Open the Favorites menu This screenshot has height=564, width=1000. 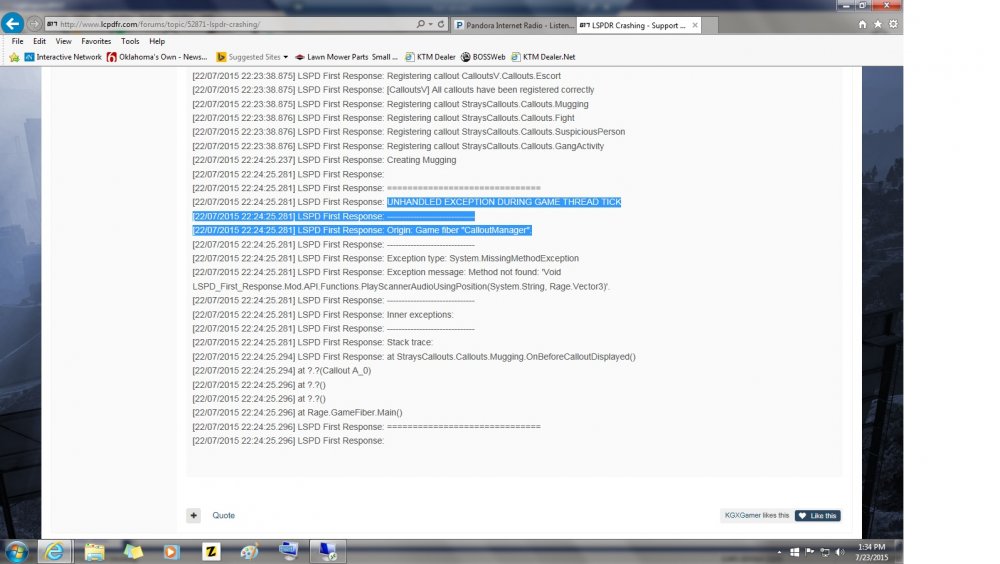(x=96, y=41)
